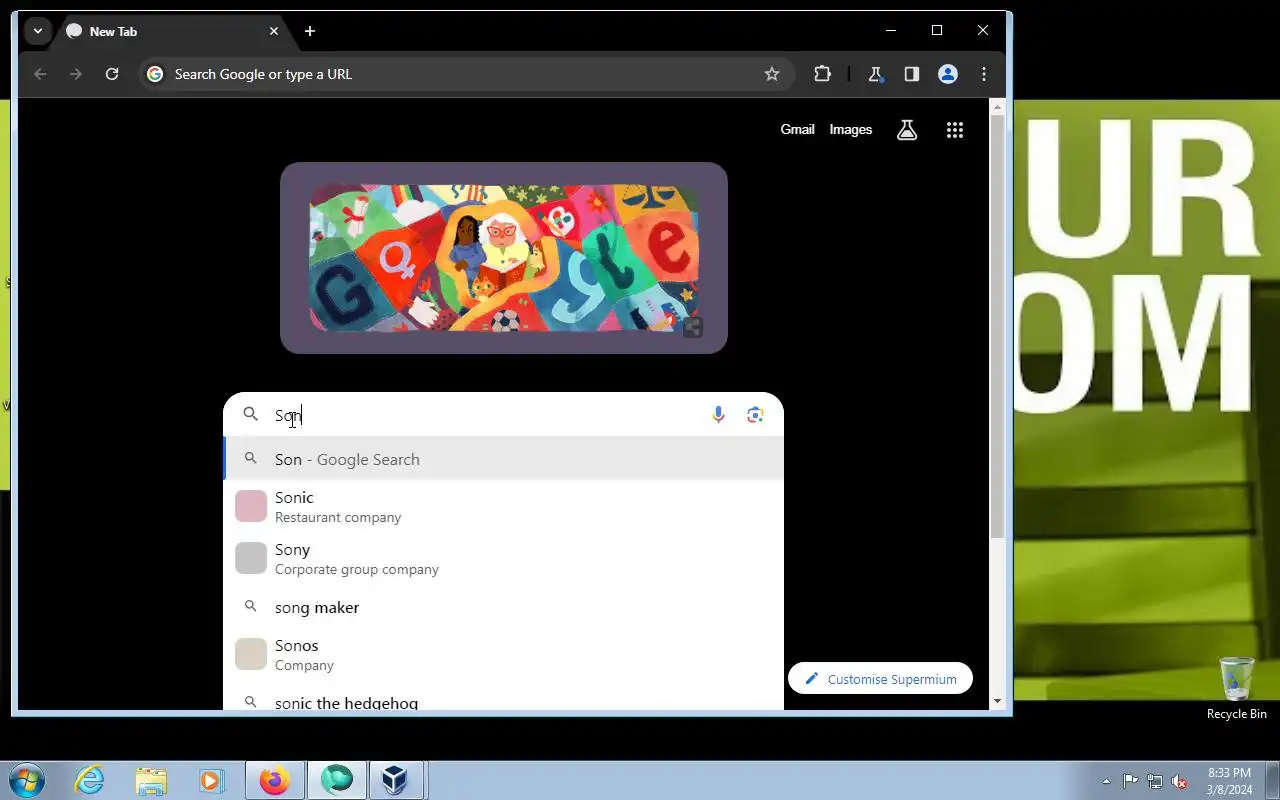Close the New Tab tab

tap(273, 31)
